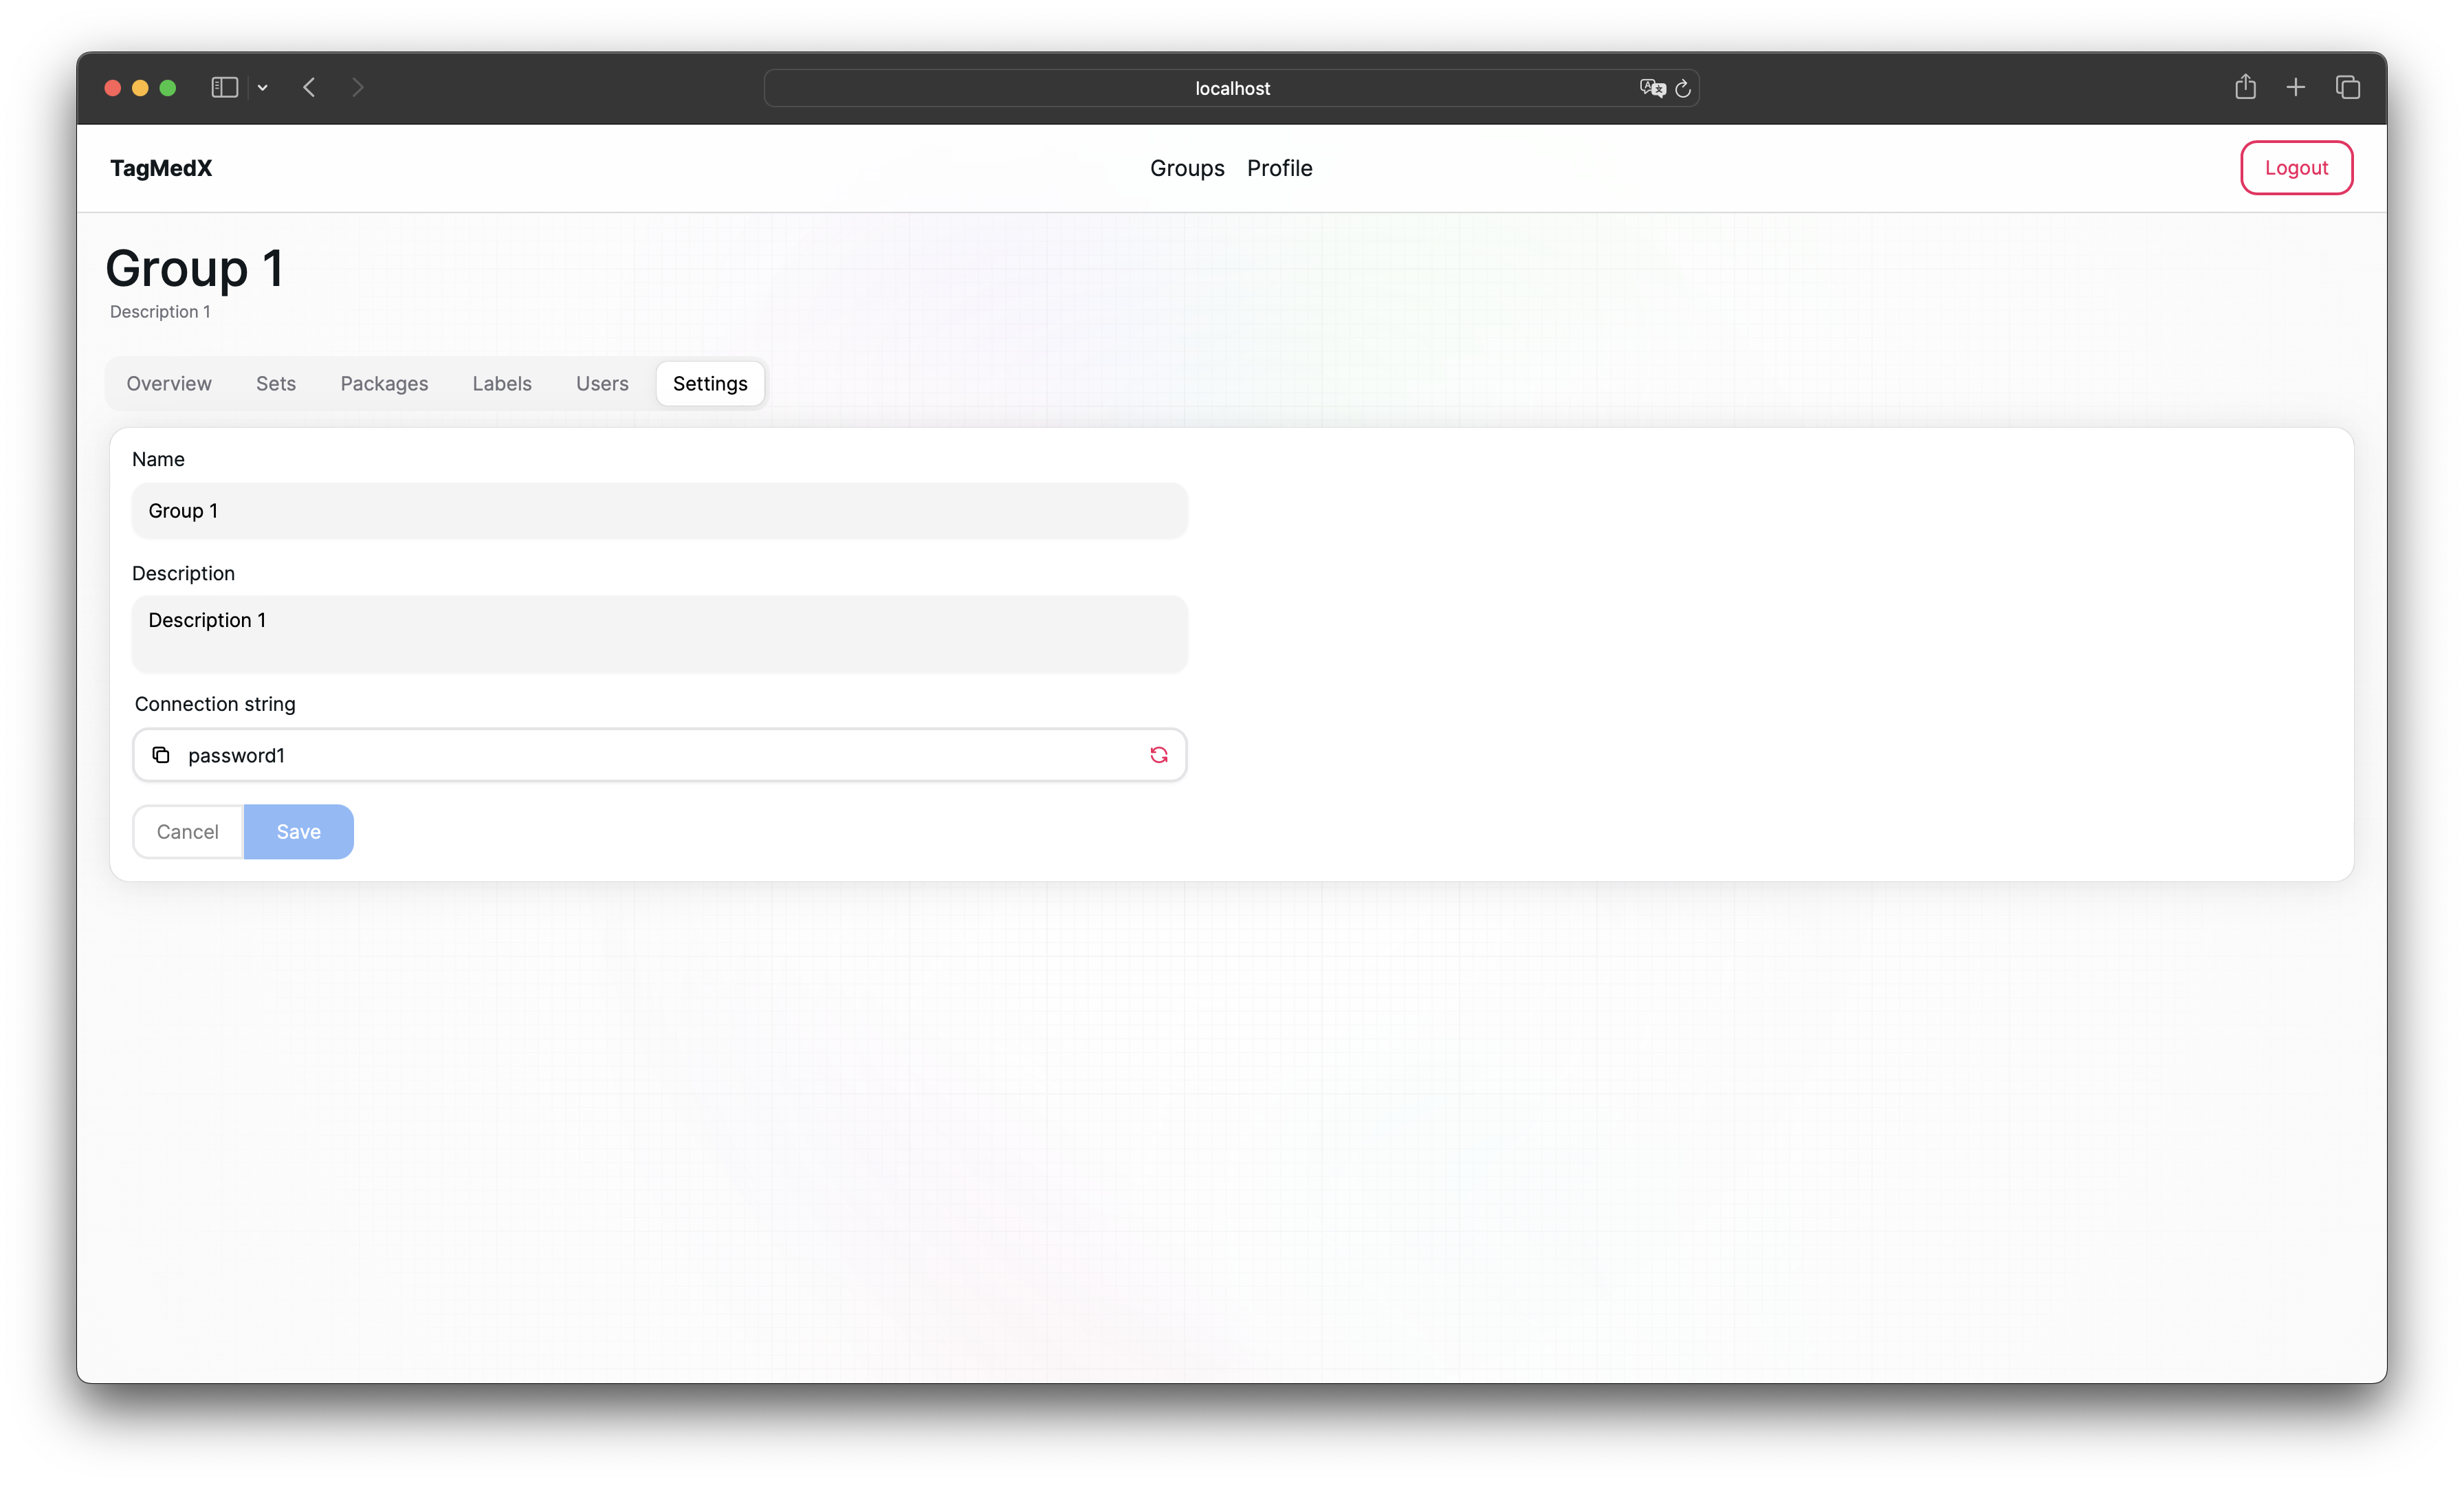Screen dimensions: 2464x1485
Task: Switch to the Overview tab
Action: pyautogui.click(x=169, y=384)
